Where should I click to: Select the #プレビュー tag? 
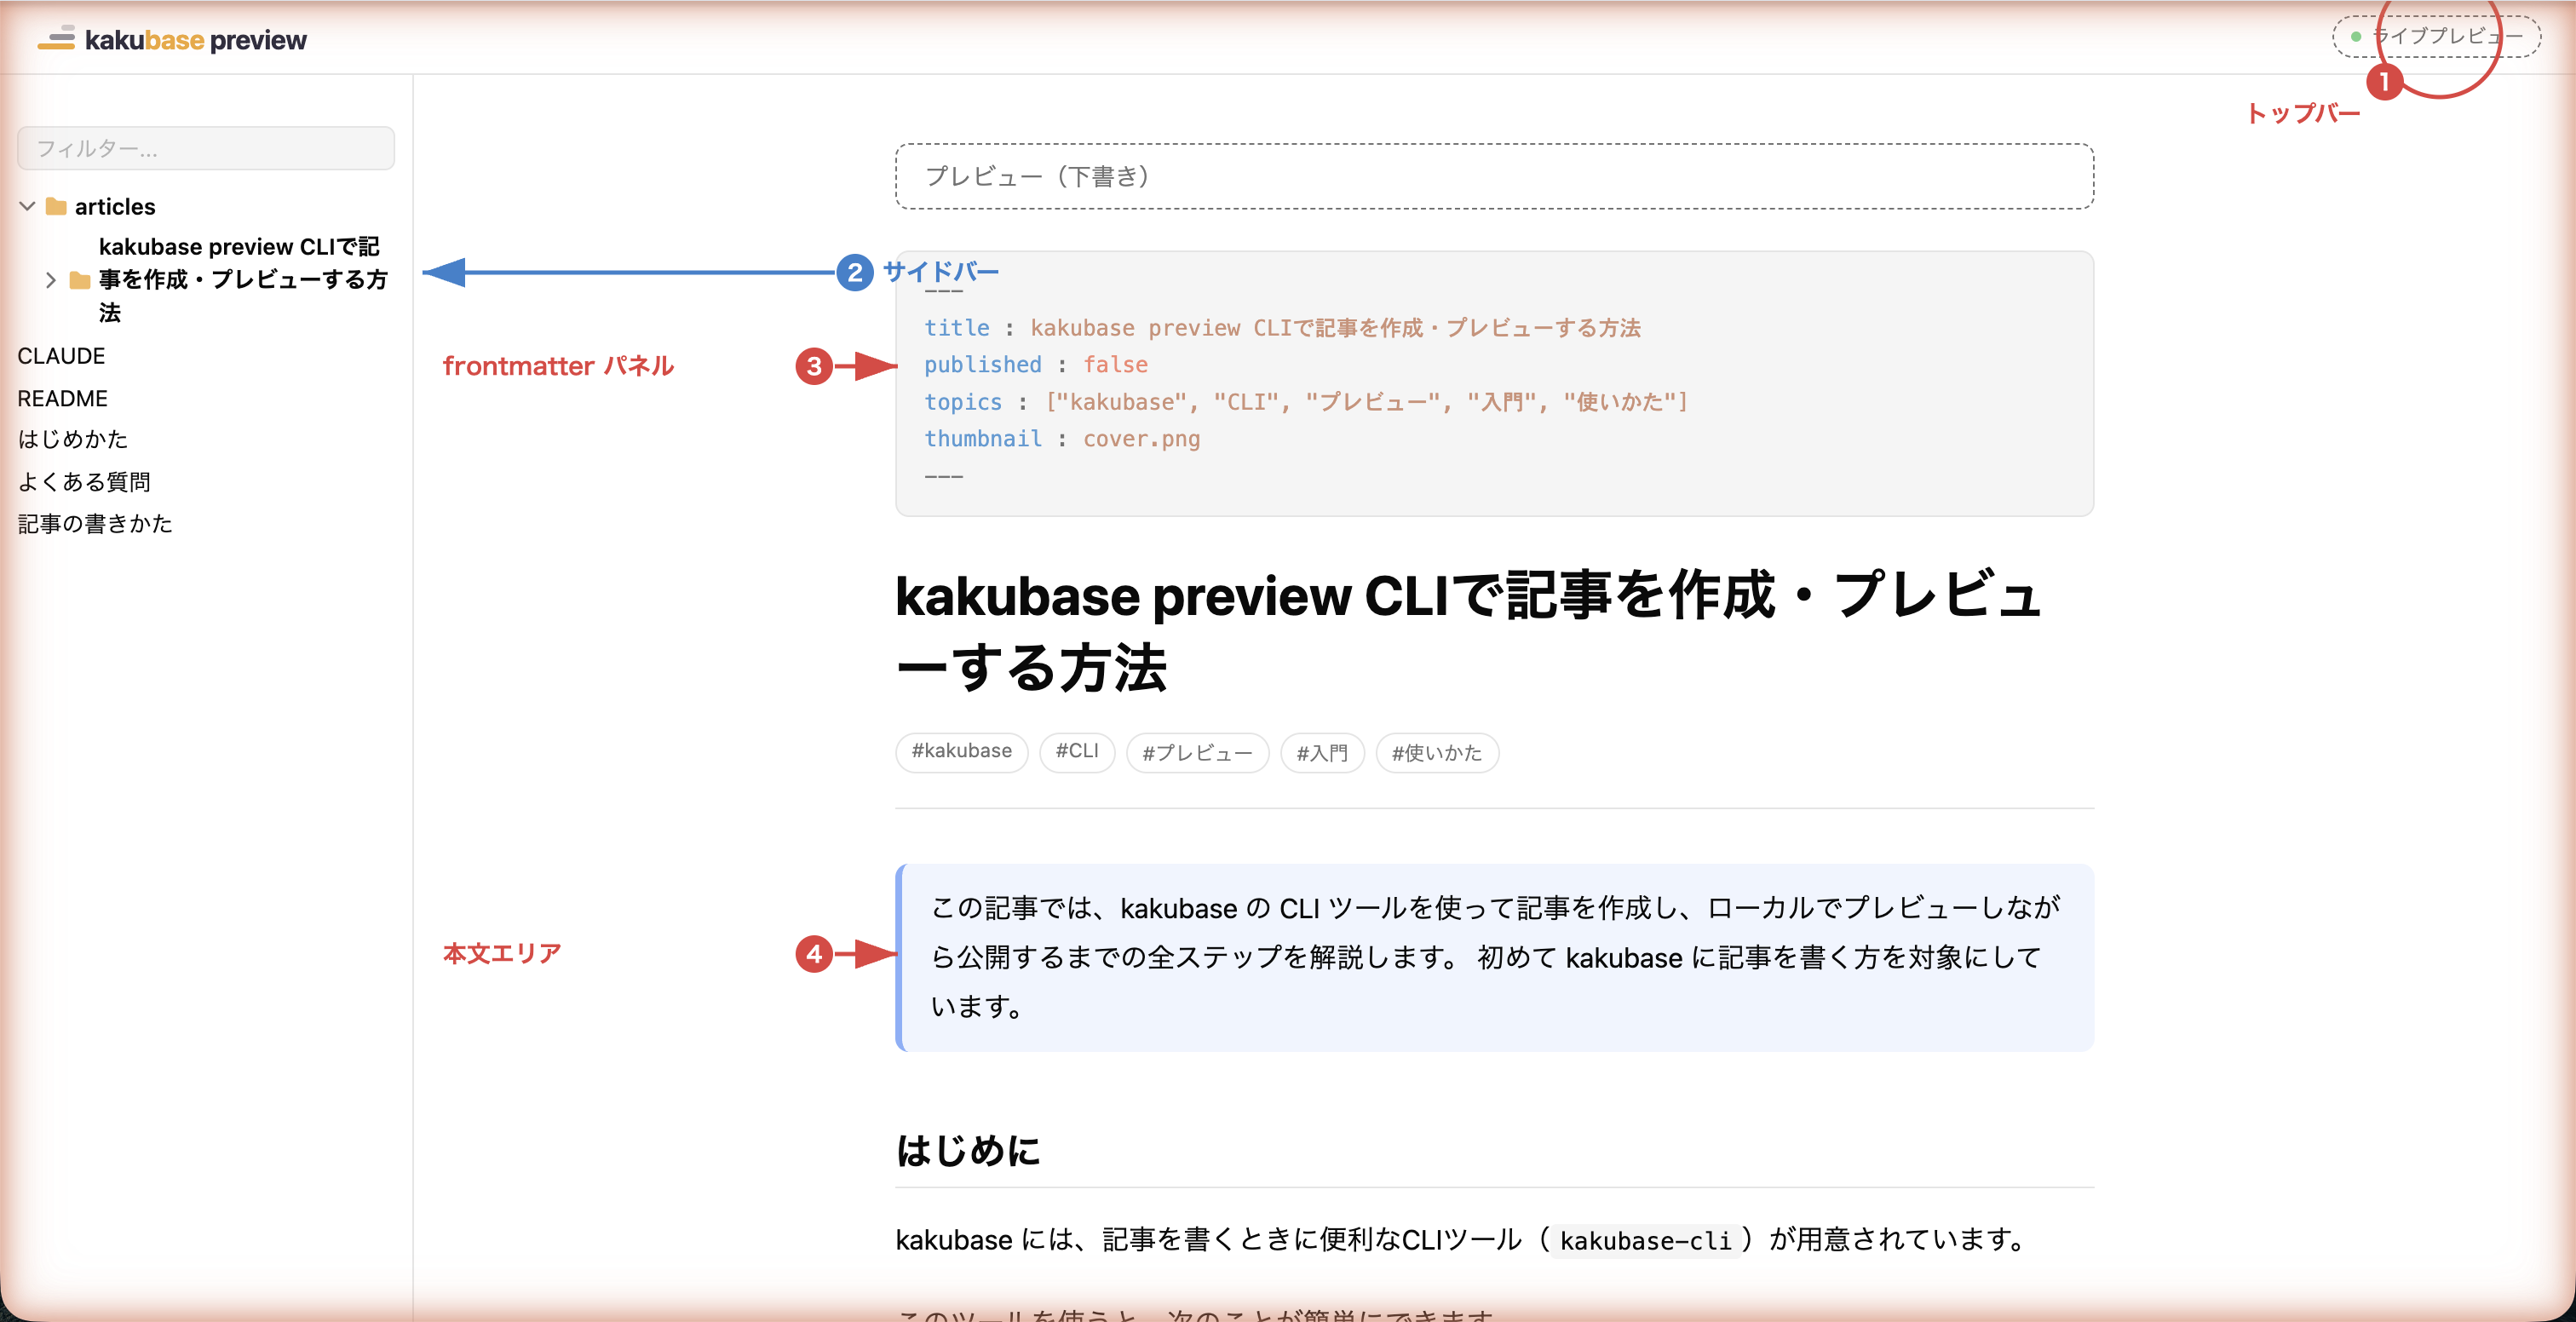point(1197,752)
